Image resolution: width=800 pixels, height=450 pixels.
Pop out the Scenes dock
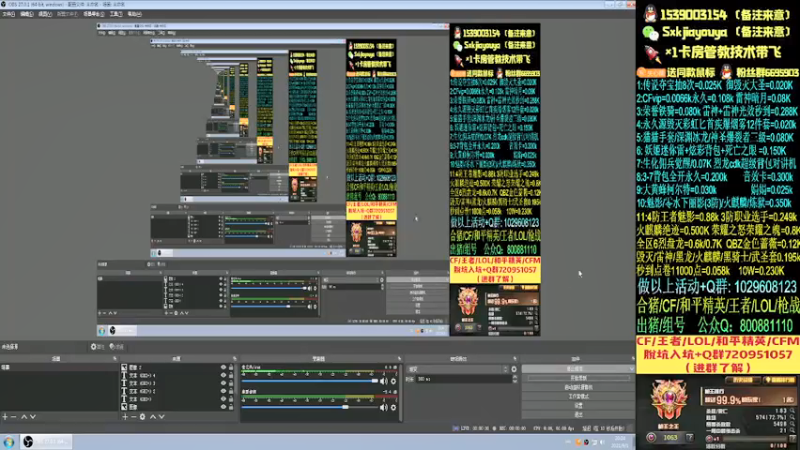click(115, 359)
